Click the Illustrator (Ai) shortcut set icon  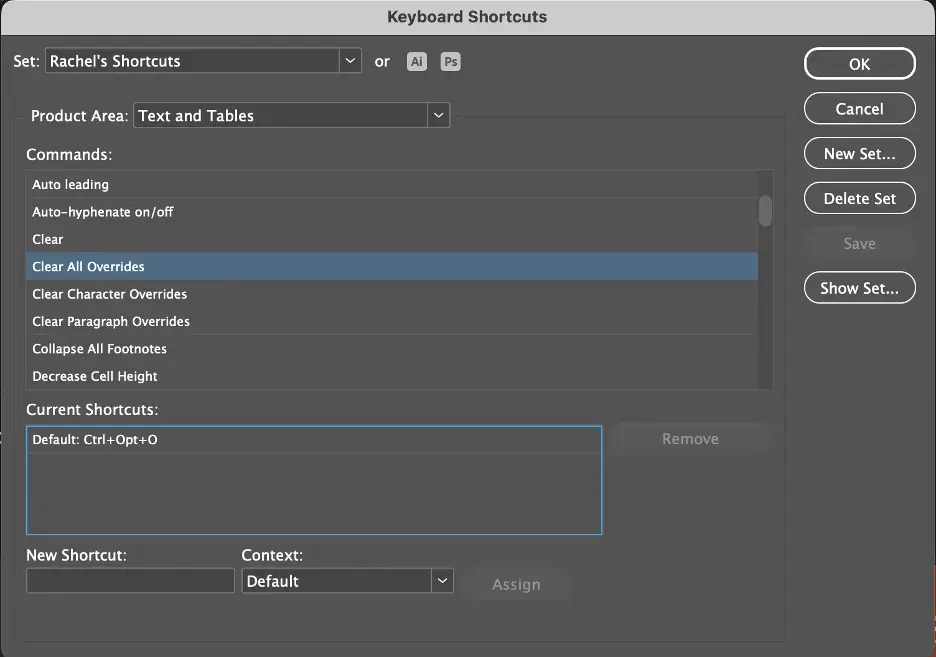[417, 62]
